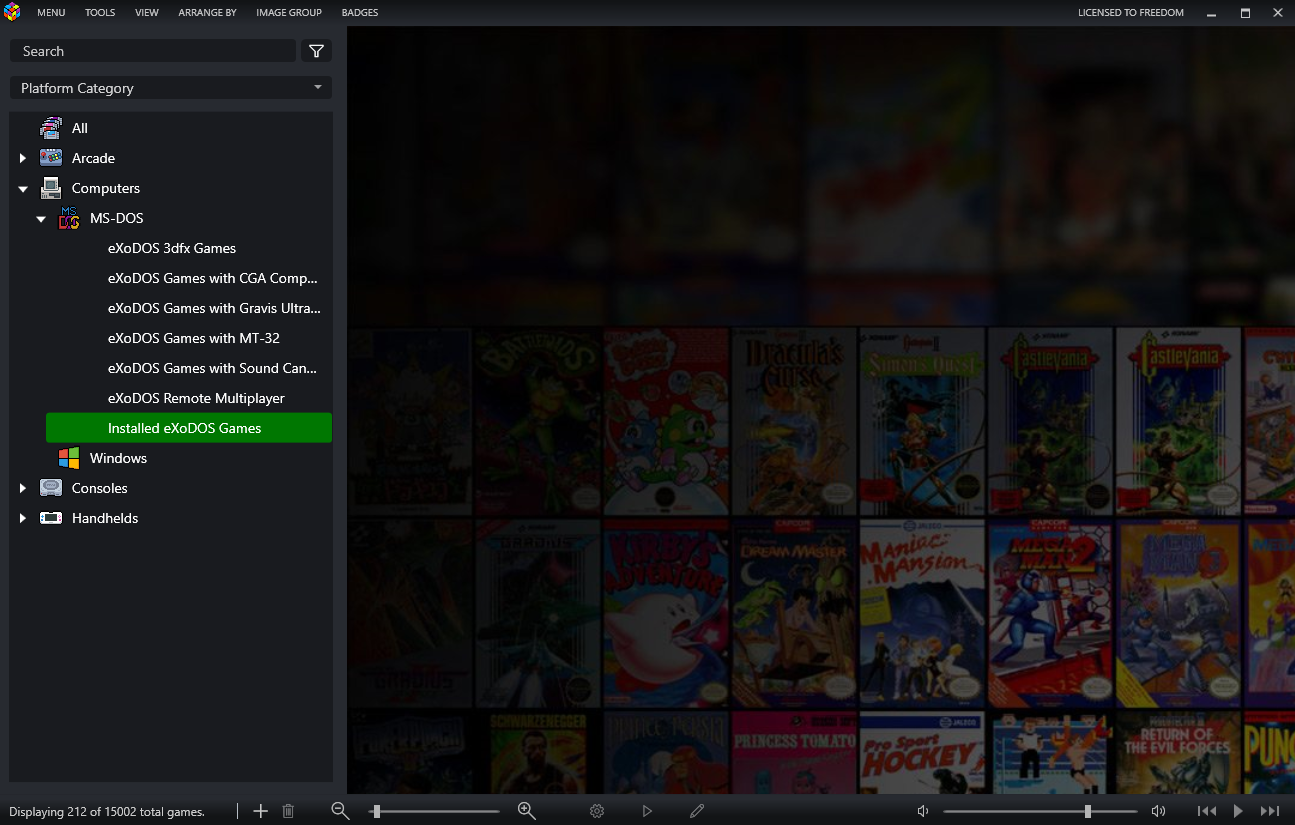Open the MENU menu
Screen dimensions: 1295x825
pyautogui.click(x=51, y=13)
